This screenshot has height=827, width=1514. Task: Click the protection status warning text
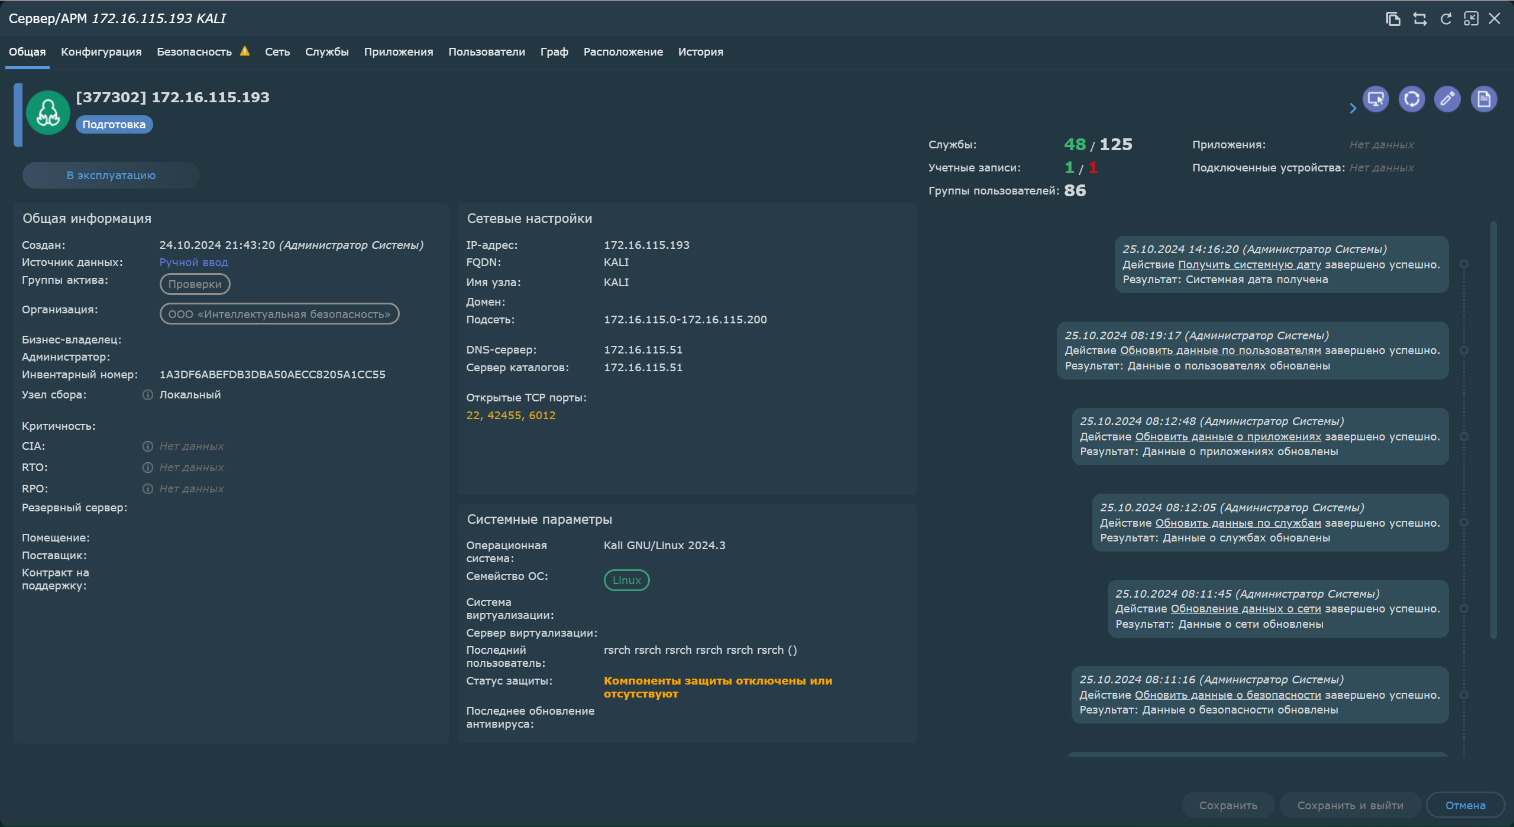pos(717,687)
